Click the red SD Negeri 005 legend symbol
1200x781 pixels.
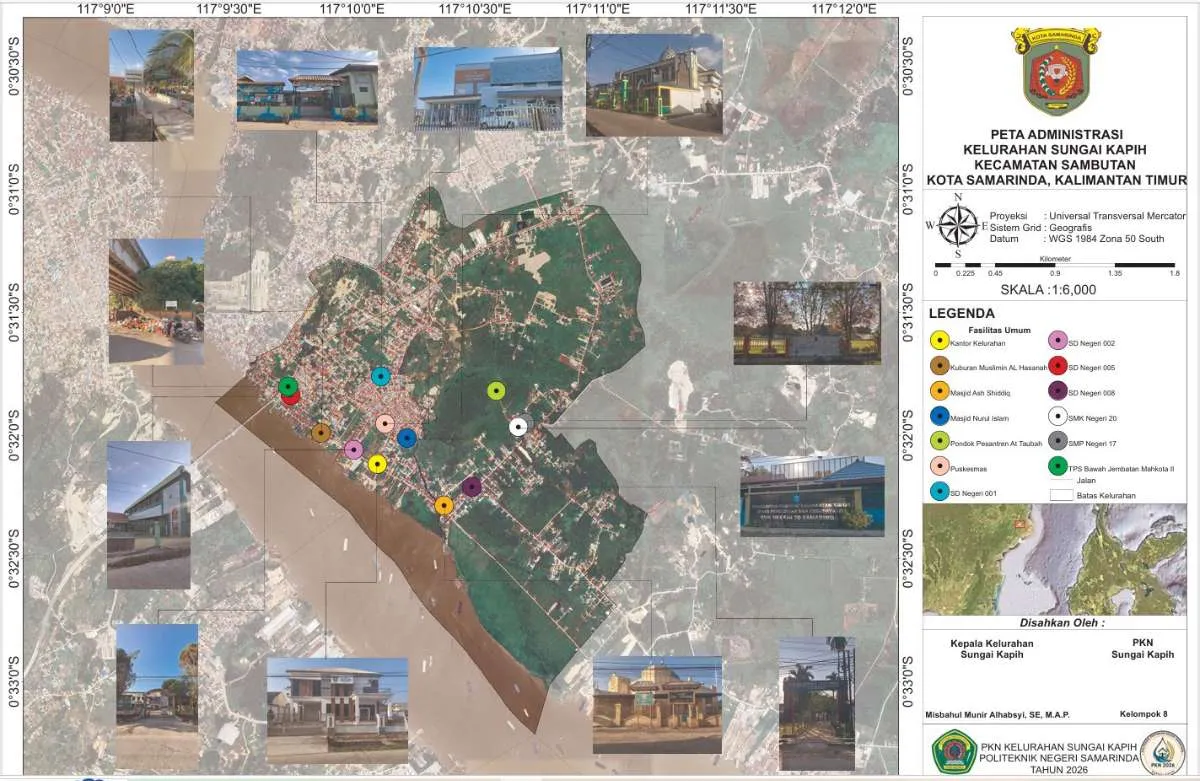[x=1057, y=367]
